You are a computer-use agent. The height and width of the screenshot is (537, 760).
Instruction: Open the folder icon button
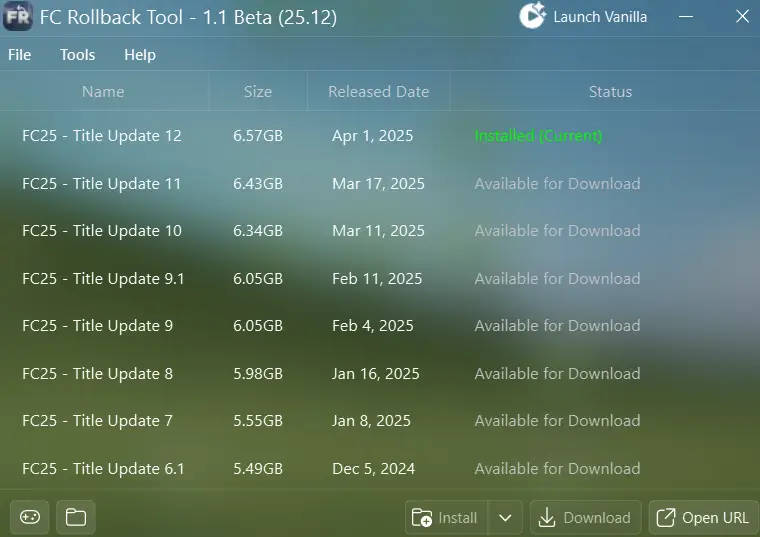point(76,517)
